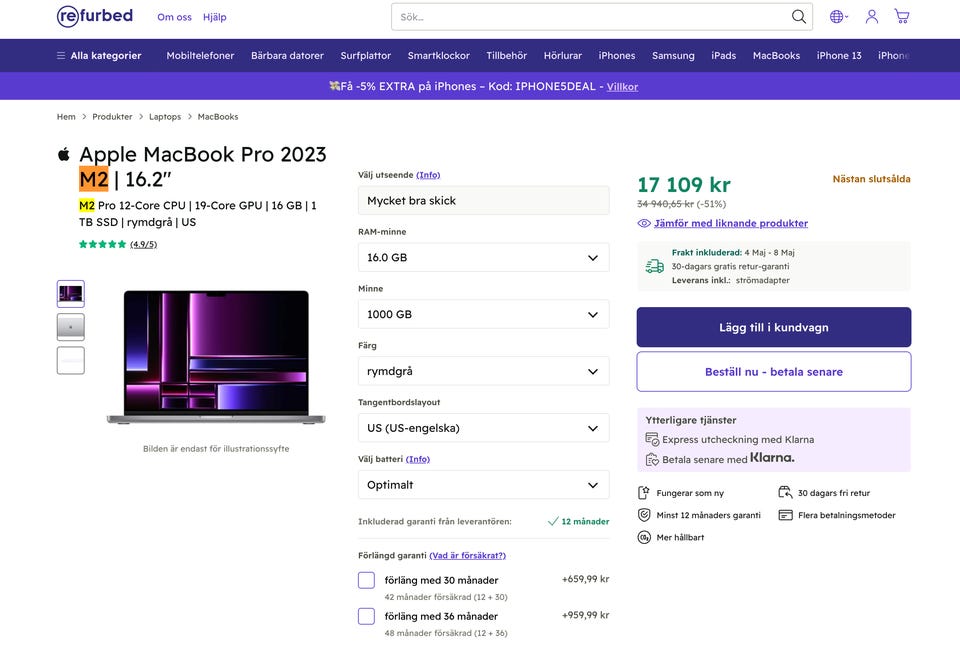Open the user account icon
The image size is (960, 653).
(872, 17)
